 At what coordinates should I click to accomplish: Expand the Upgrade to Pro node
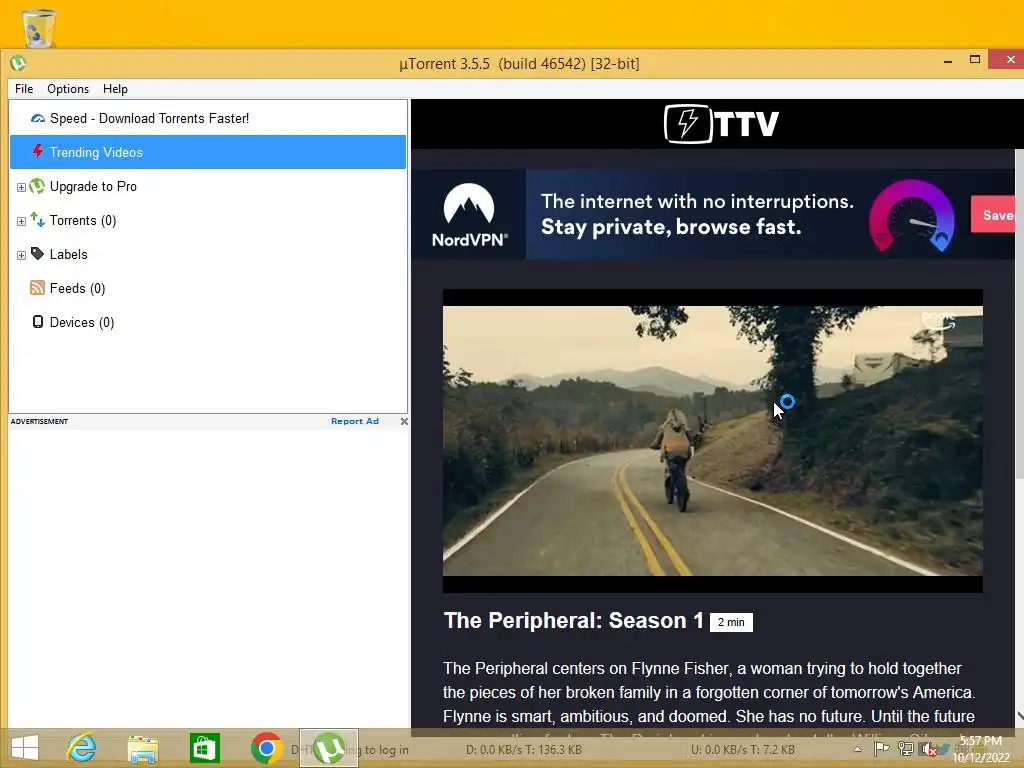pyautogui.click(x=21, y=187)
